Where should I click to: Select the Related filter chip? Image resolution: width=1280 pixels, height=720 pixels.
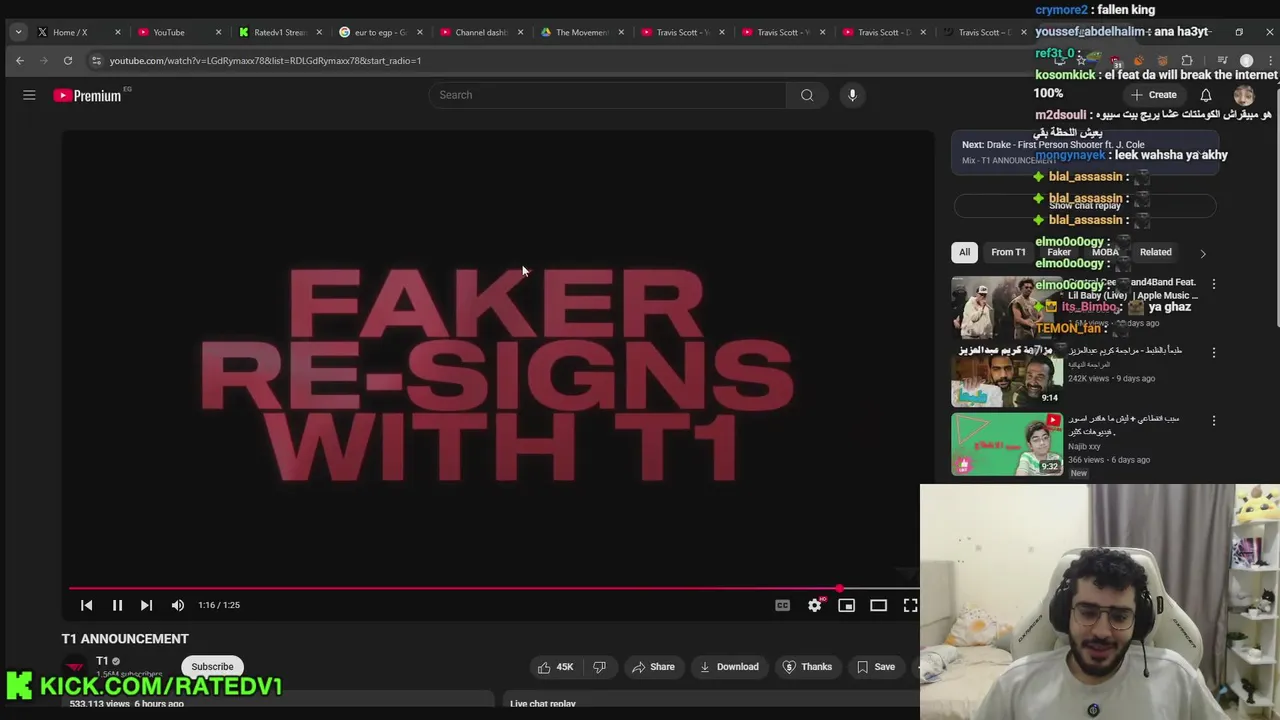point(1155,252)
